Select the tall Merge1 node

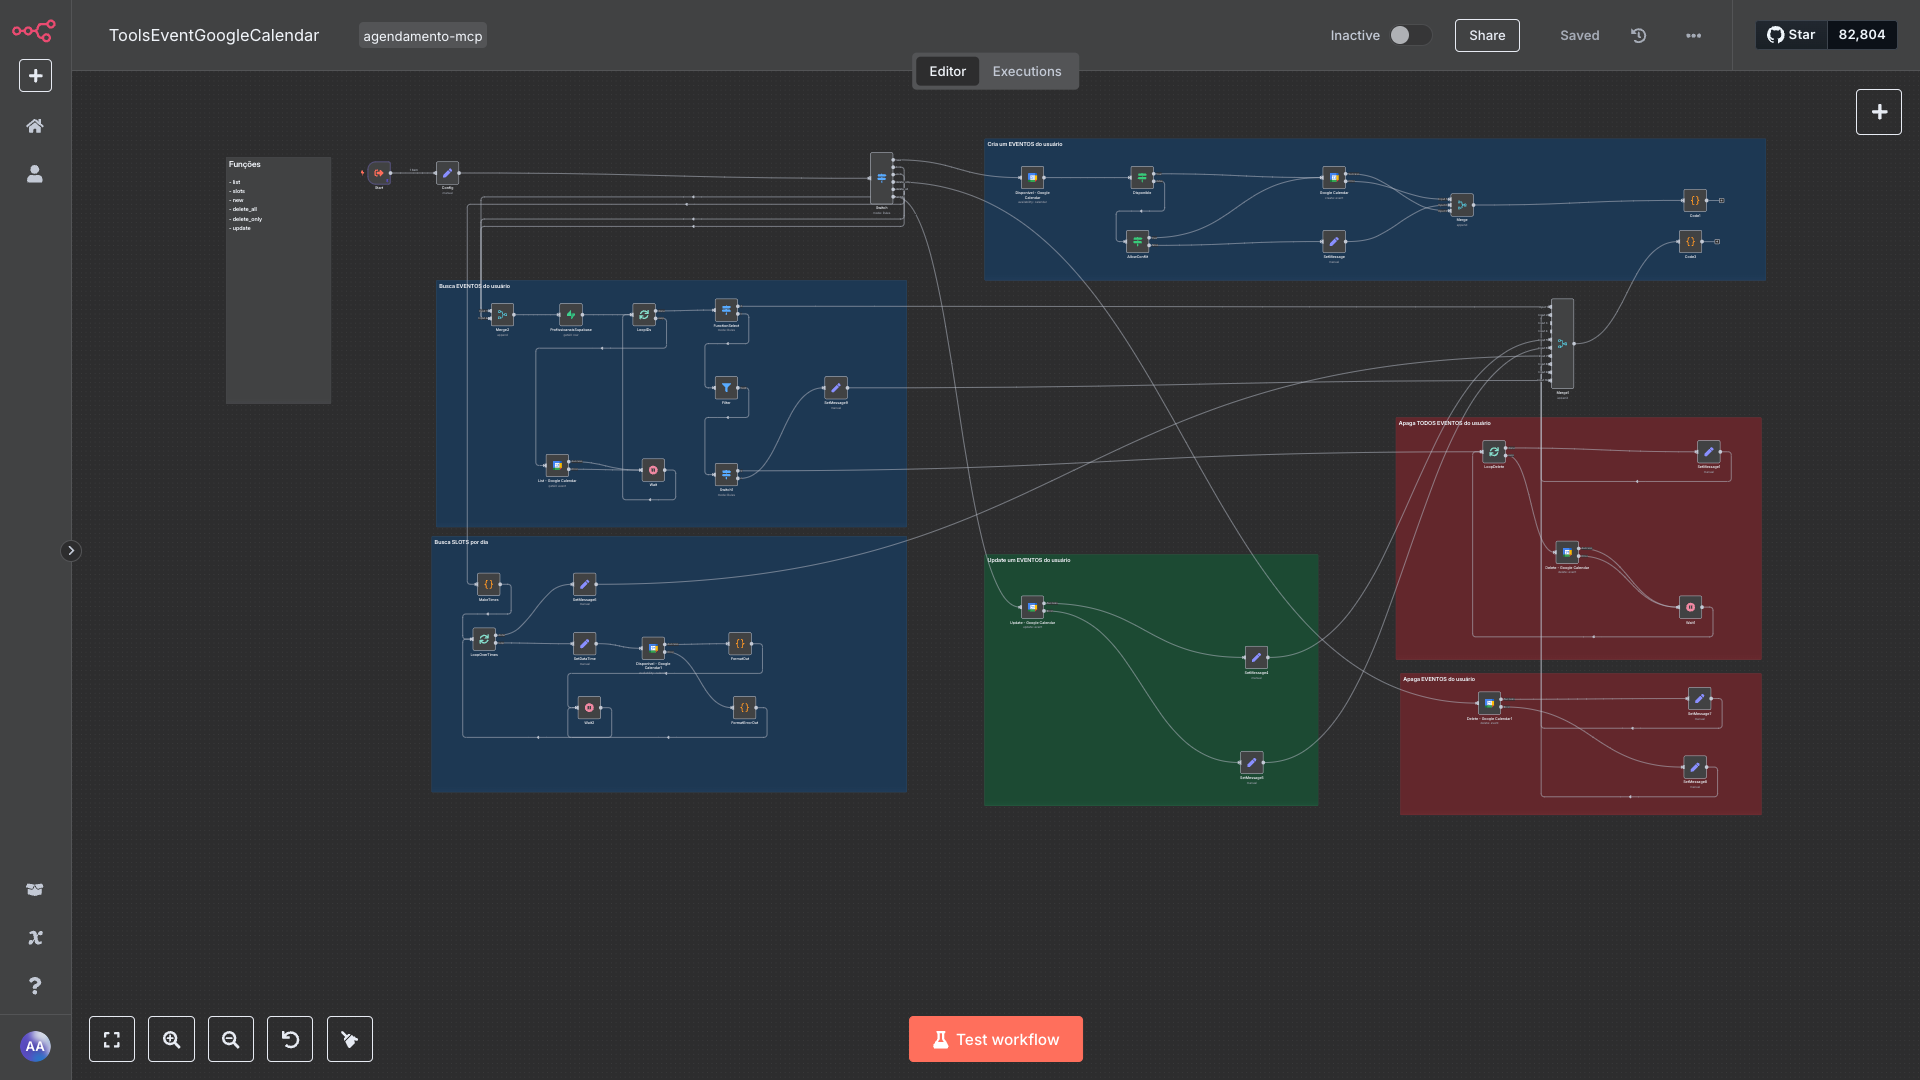coord(1562,343)
